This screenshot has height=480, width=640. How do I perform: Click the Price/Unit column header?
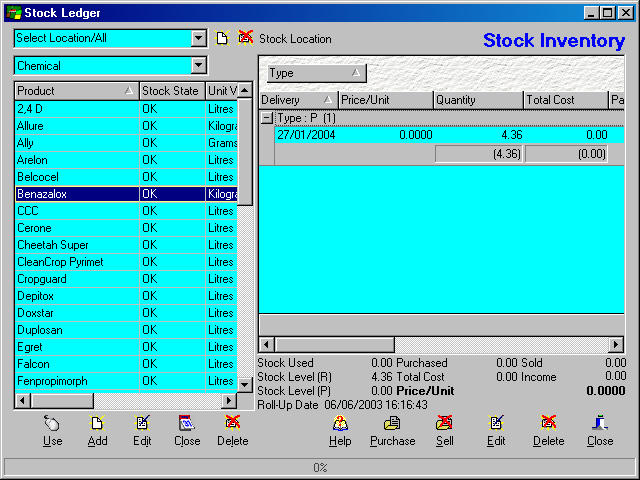(386, 100)
